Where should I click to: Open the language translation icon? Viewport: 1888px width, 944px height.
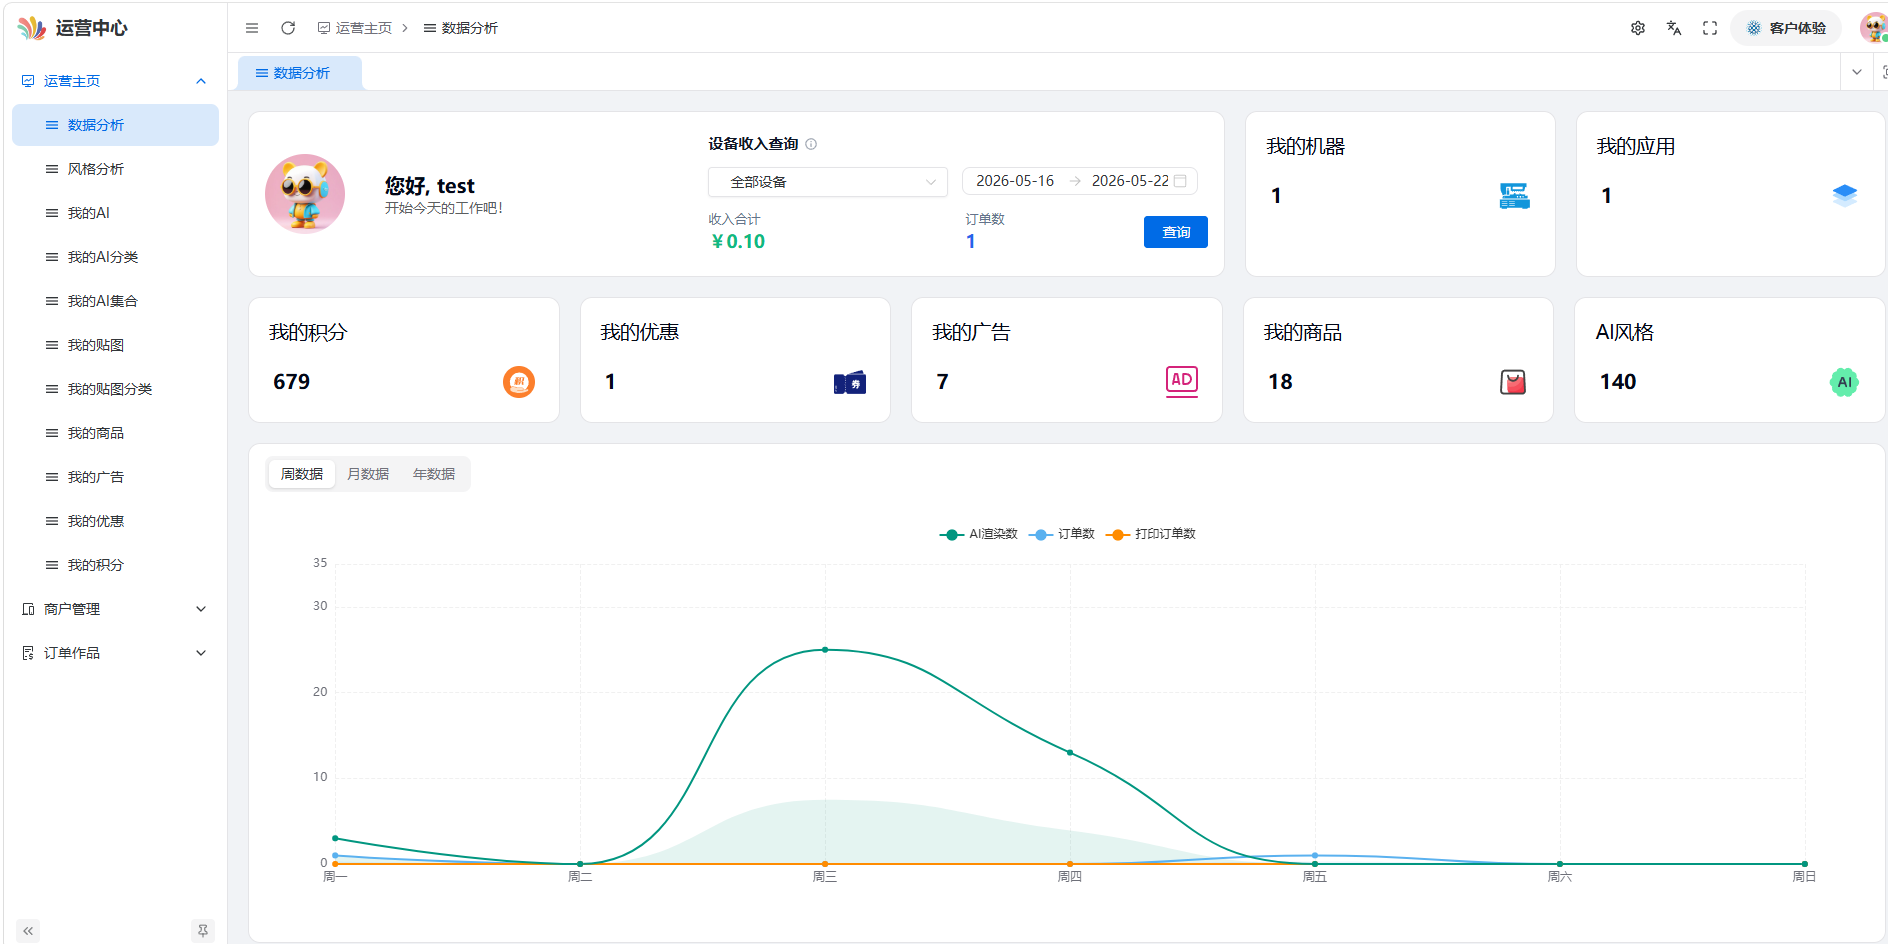[x=1674, y=28]
